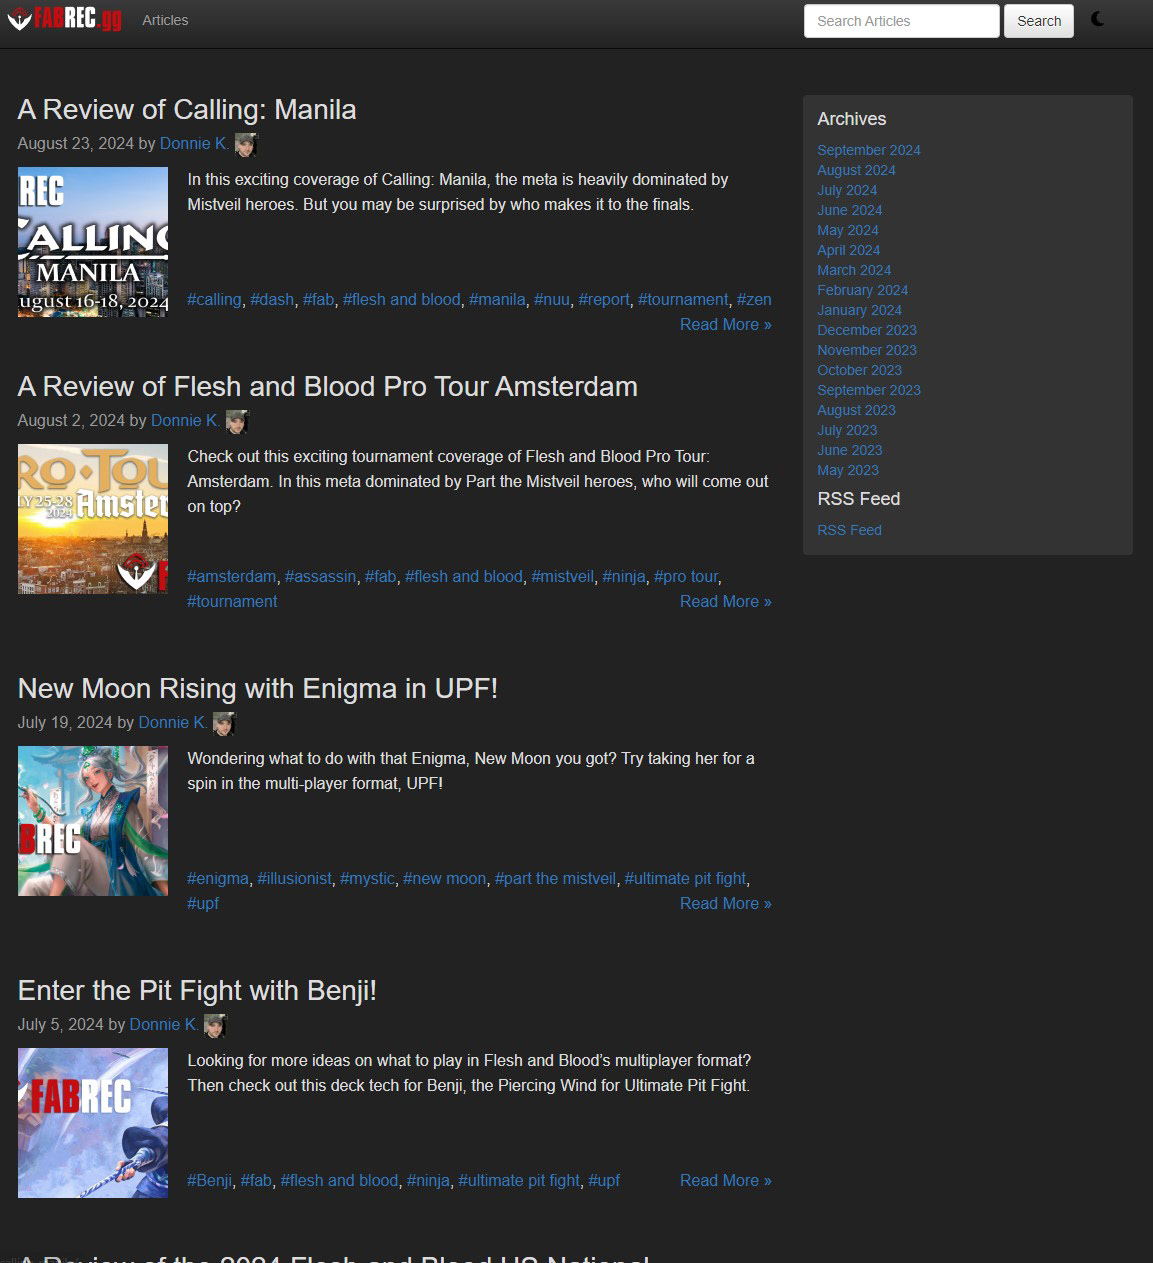Focus the Search Articles input field
Screen dimensions: 1153x1263
pos(901,21)
